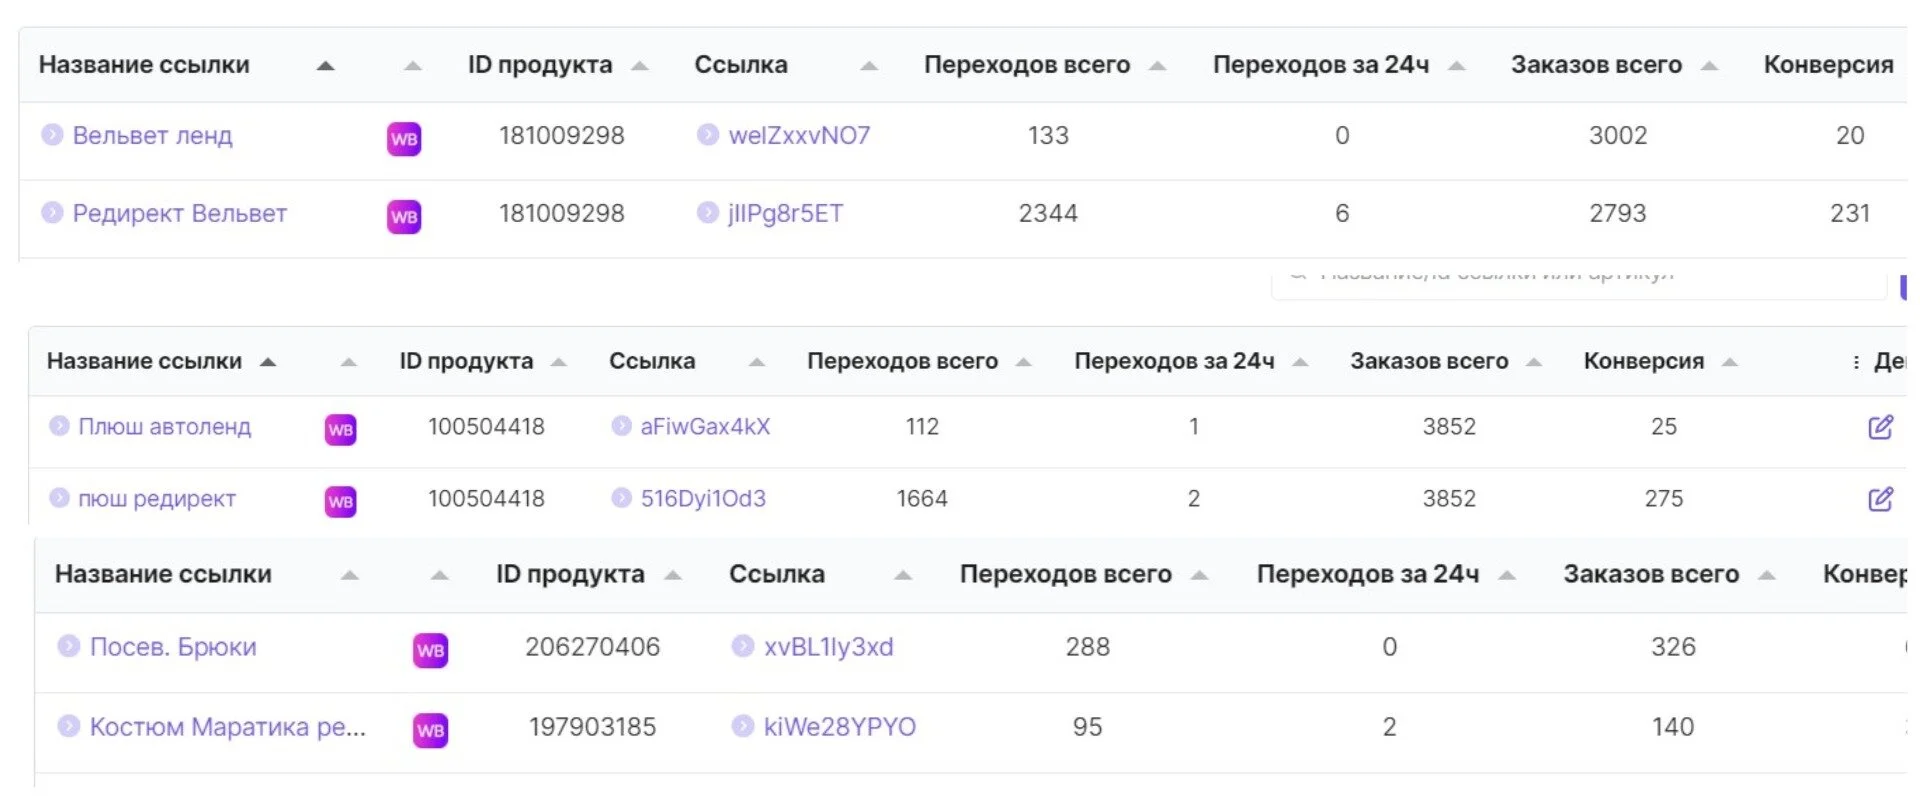The width and height of the screenshot is (1920, 800).
Task: Sort middle table by Переходов за 24ч
Action: pos(1300,362)
